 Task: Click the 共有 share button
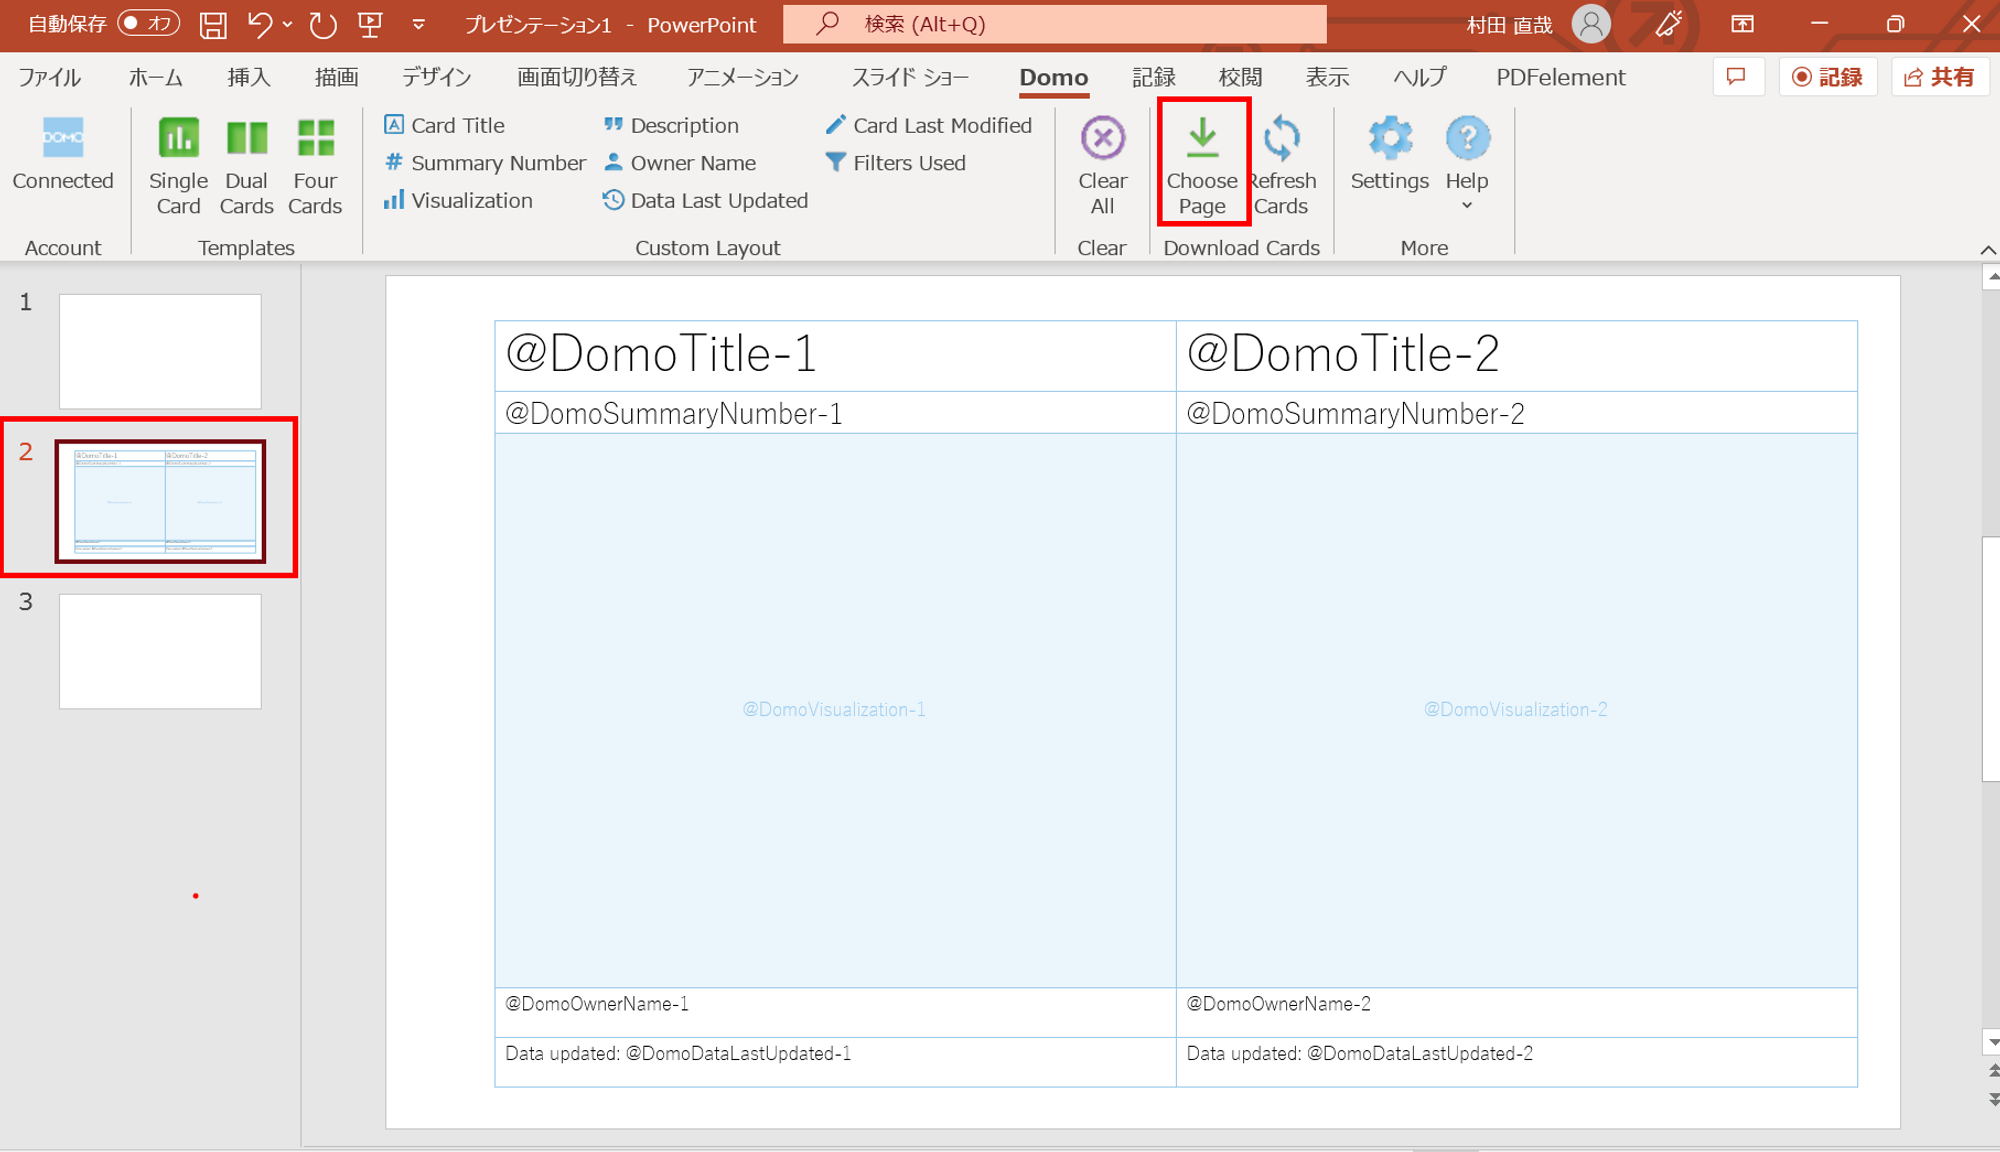[1939, 77]
